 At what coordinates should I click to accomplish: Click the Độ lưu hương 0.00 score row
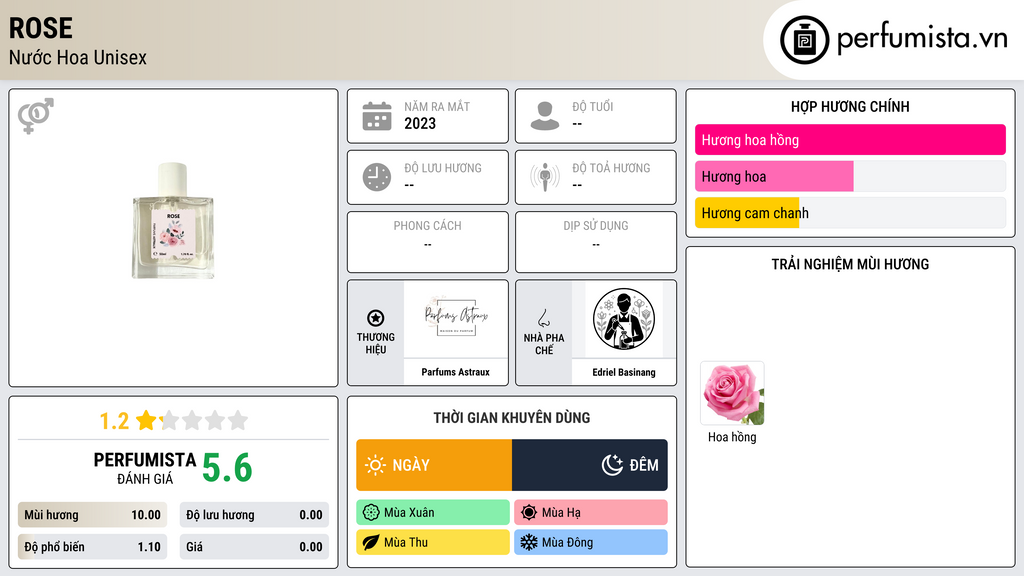point(254,515)
